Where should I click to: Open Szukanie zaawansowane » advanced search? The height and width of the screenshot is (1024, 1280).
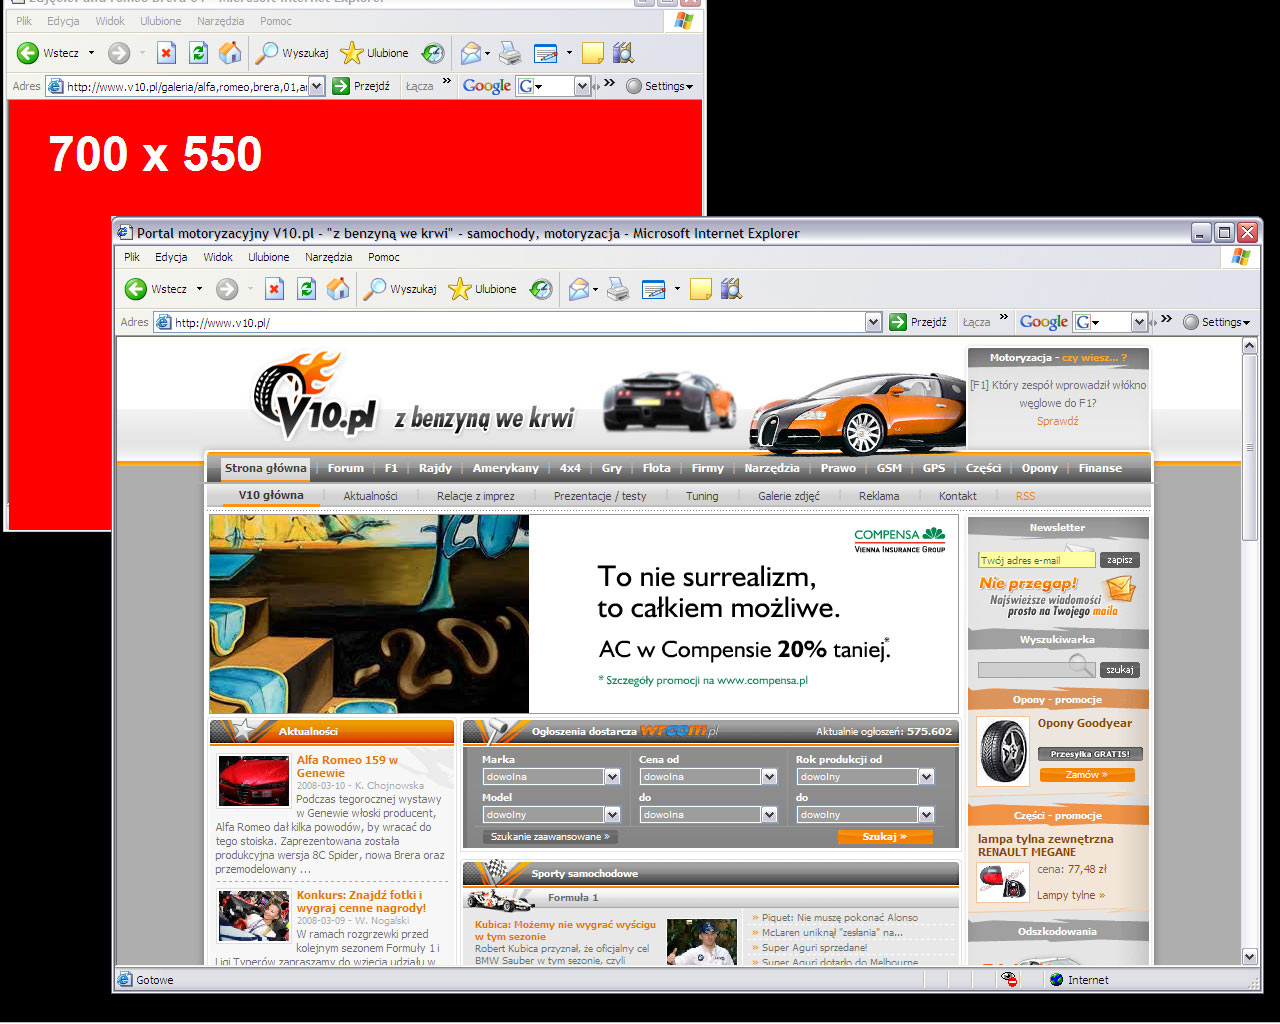tap(550, 837)
